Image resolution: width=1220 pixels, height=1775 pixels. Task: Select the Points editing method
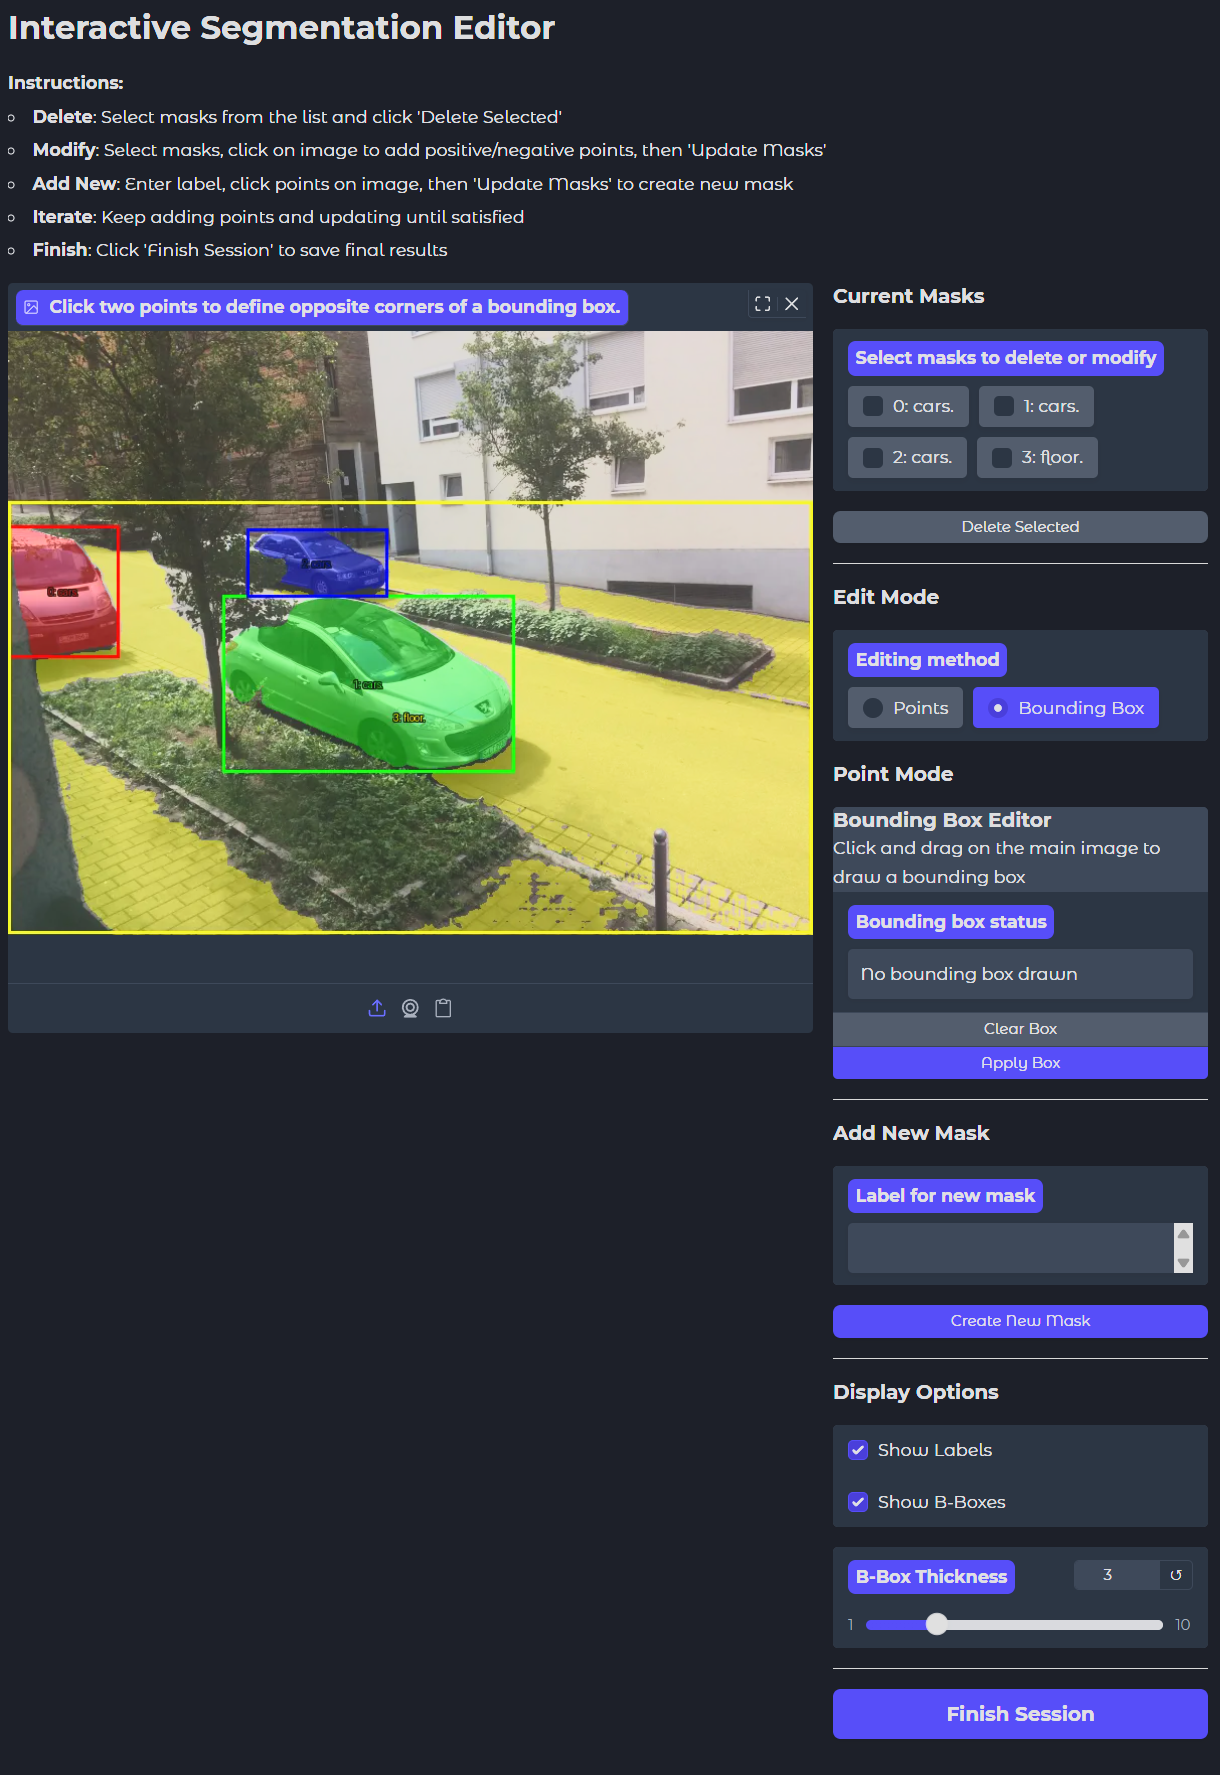pos(905,707)
